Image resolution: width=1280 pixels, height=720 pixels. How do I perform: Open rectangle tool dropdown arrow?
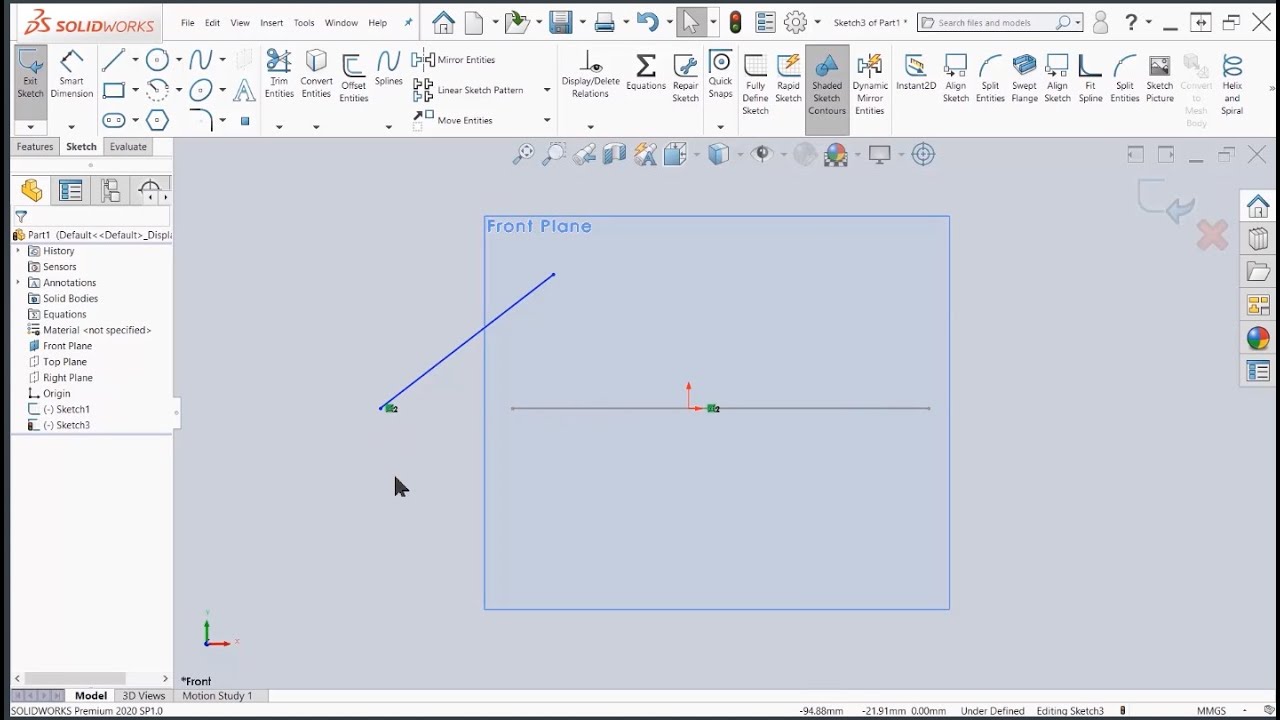(135, 91)
